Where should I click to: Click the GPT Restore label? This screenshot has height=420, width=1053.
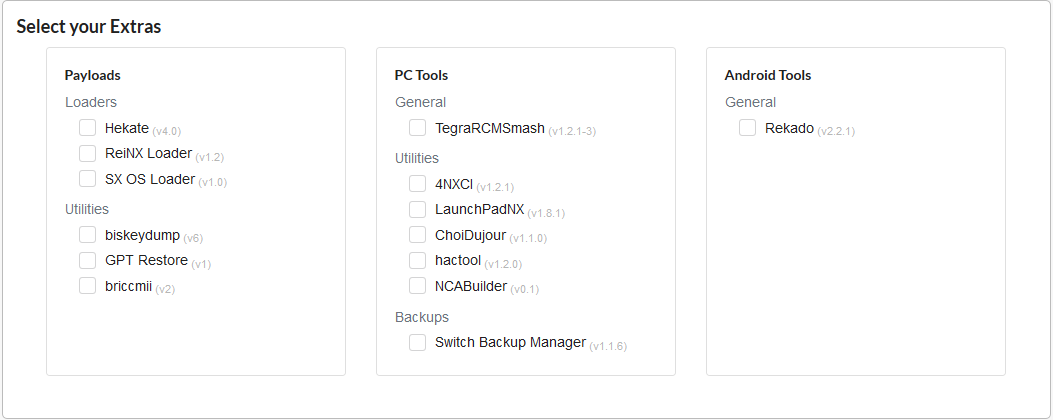pyautogui.click(x=146, y=260)
